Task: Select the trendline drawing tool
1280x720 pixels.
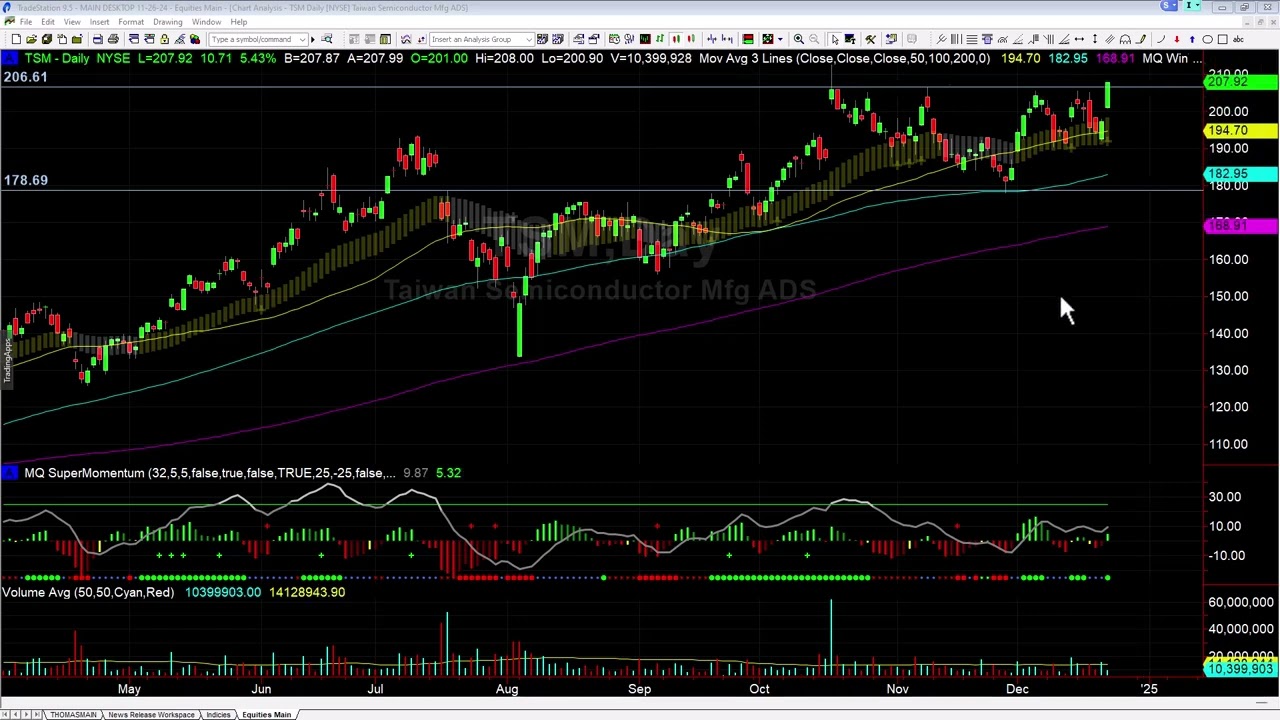Action: click(1017, 39)
